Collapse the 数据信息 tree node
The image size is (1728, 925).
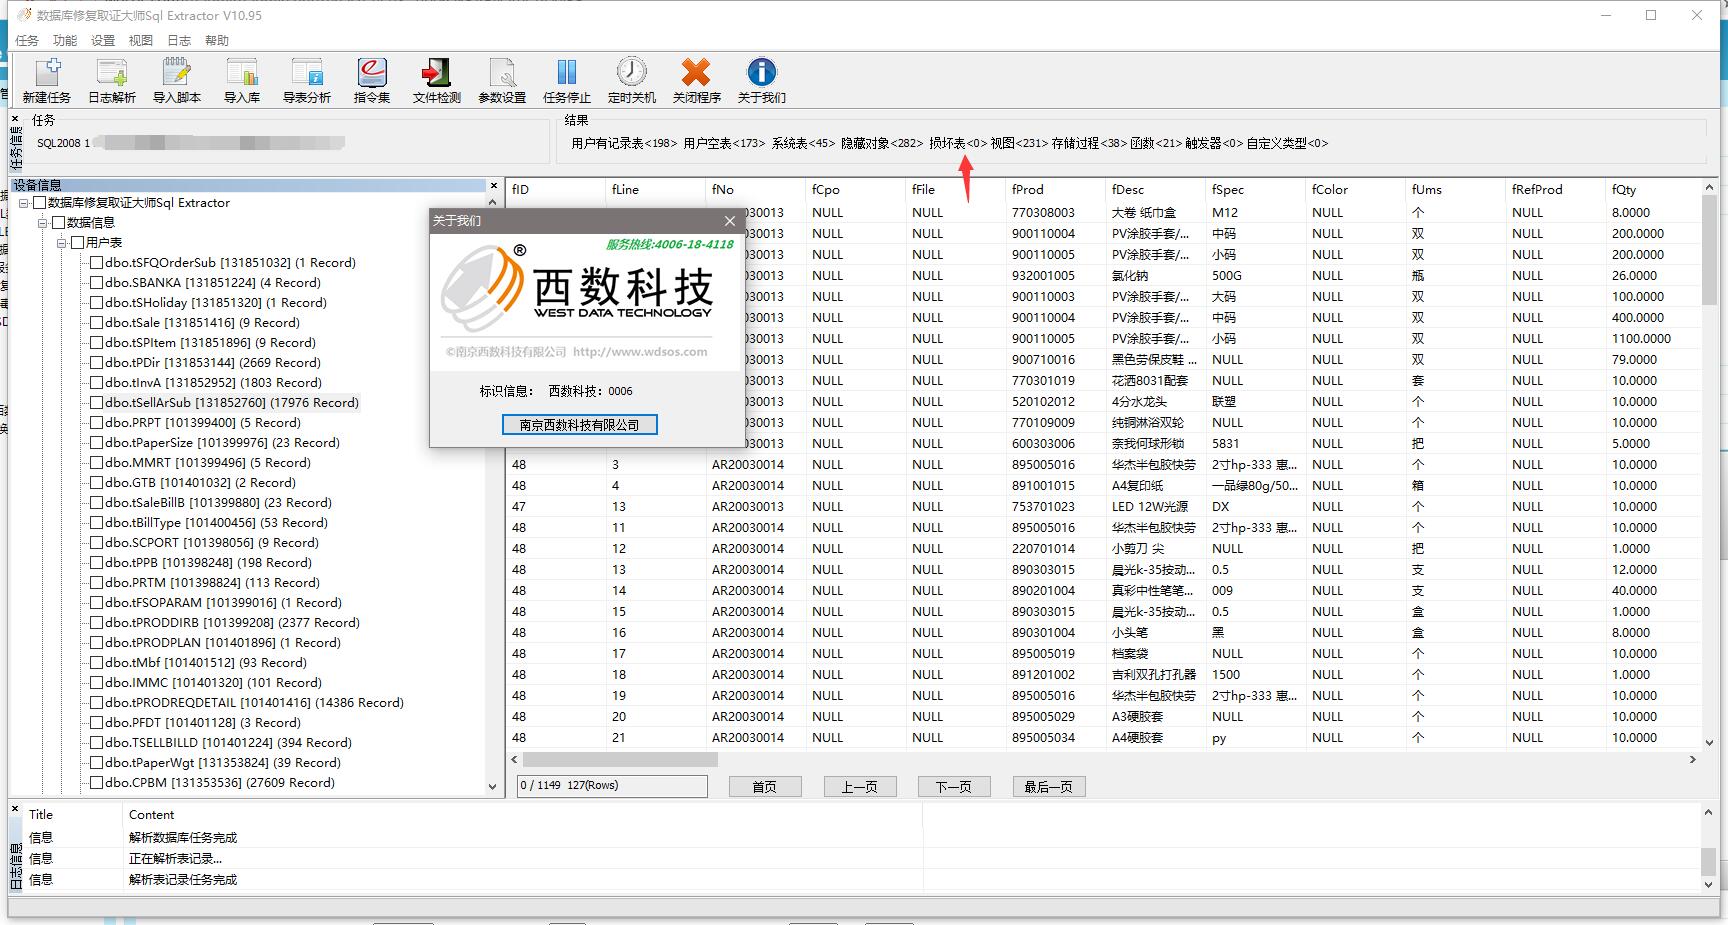[43, 222]
